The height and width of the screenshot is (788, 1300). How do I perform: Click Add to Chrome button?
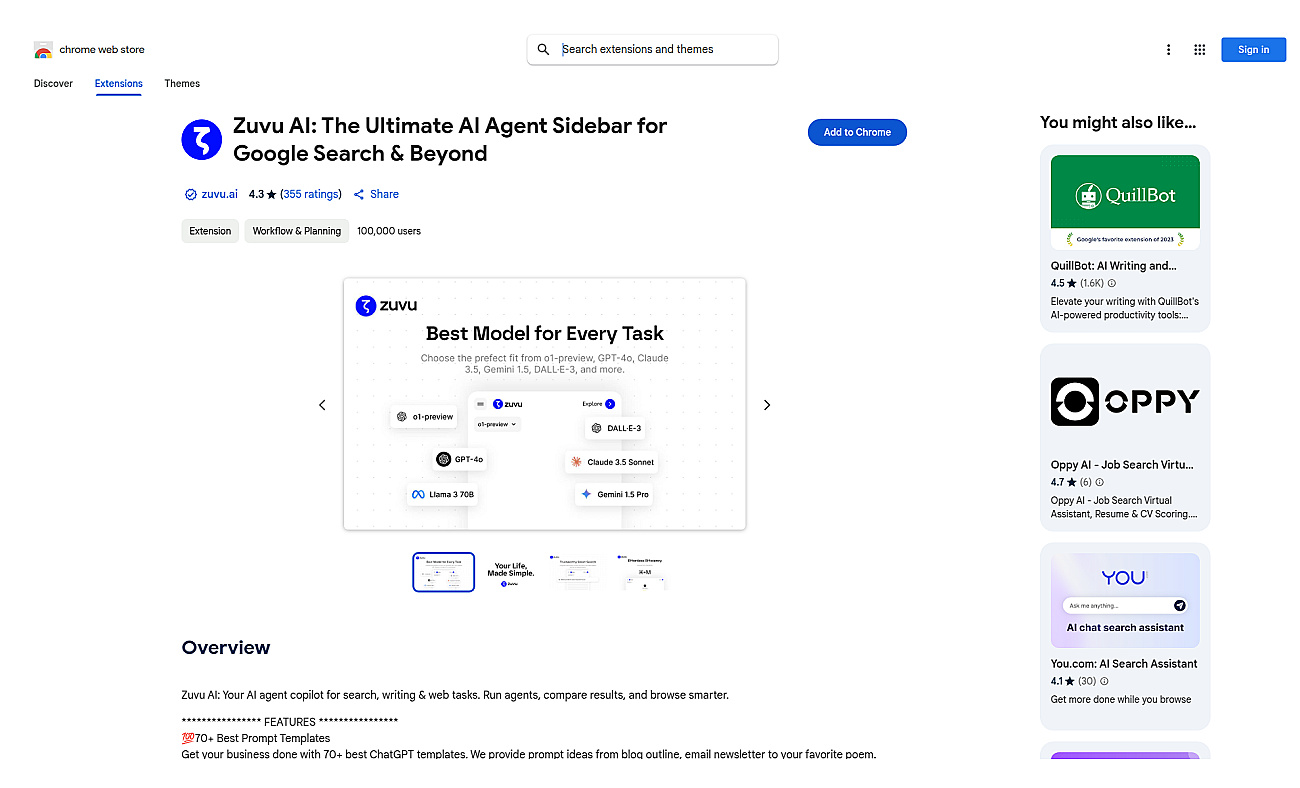857,132
